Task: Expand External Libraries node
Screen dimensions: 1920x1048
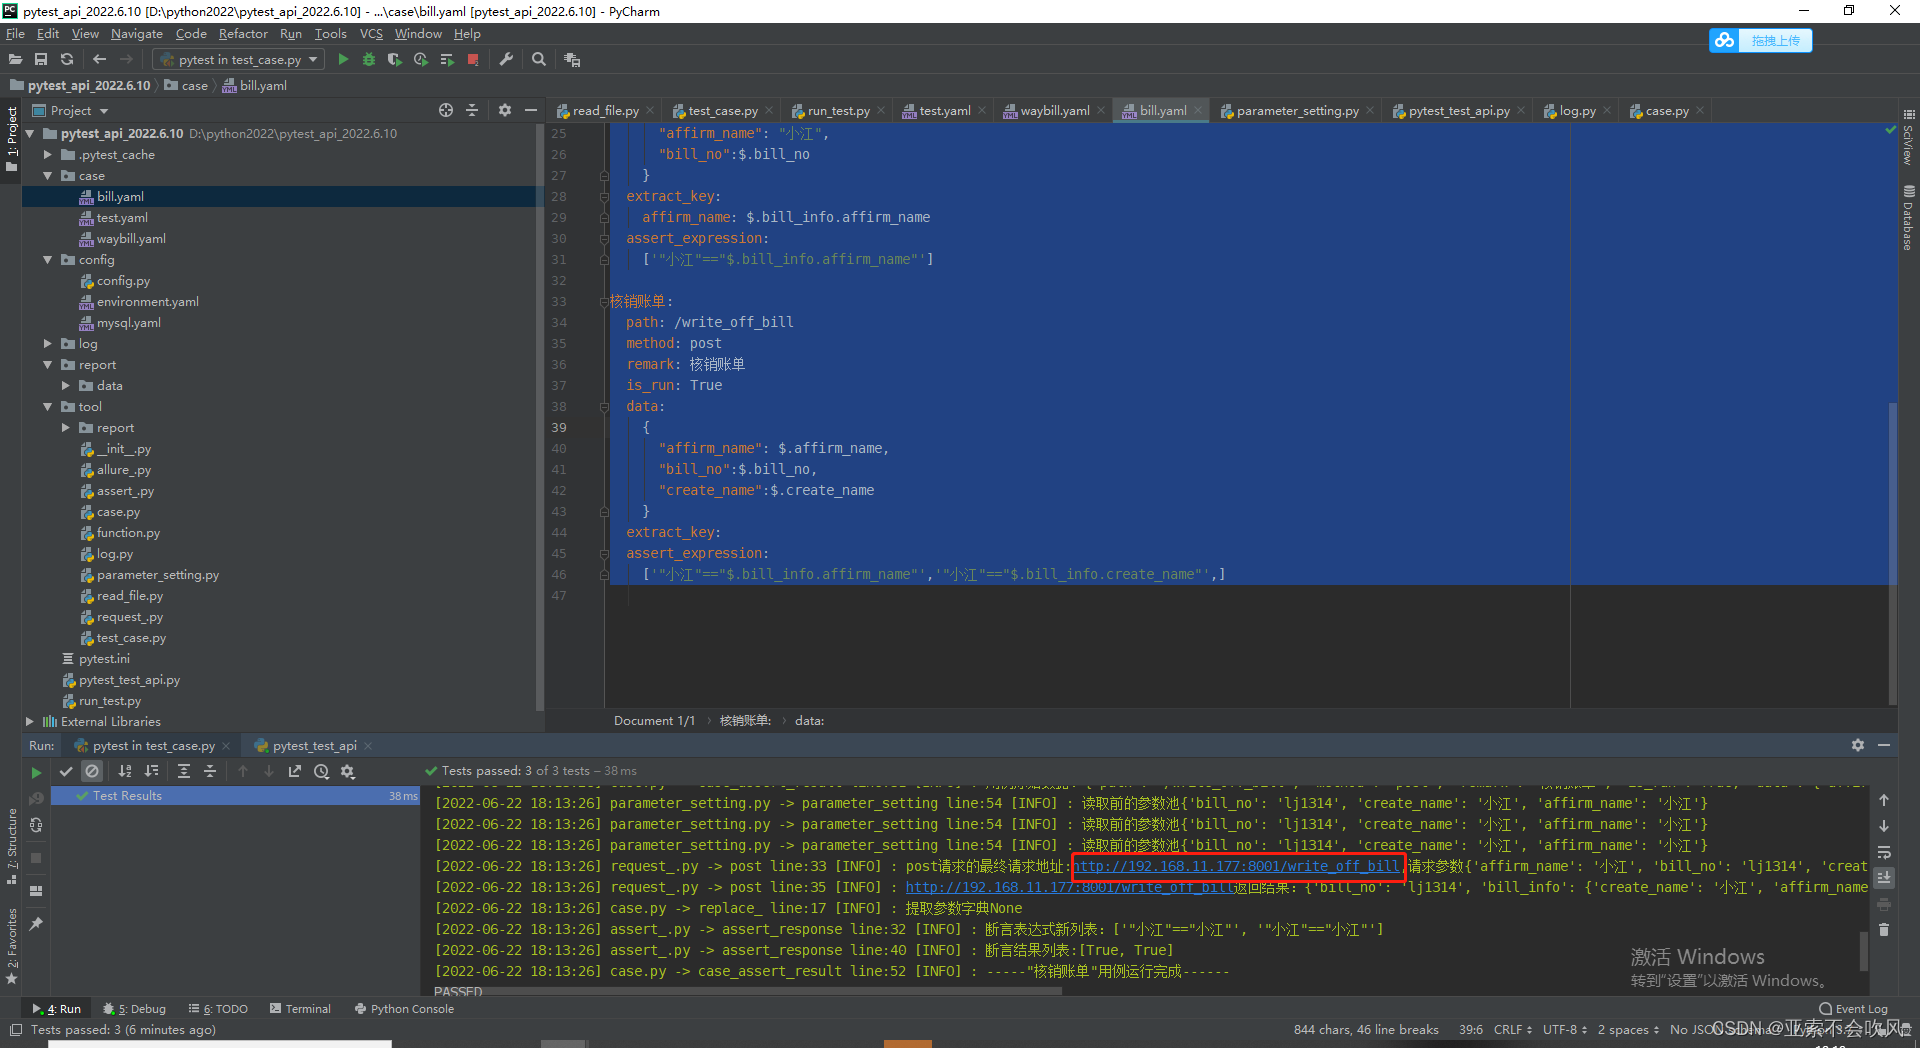Action: coord(29,722)
